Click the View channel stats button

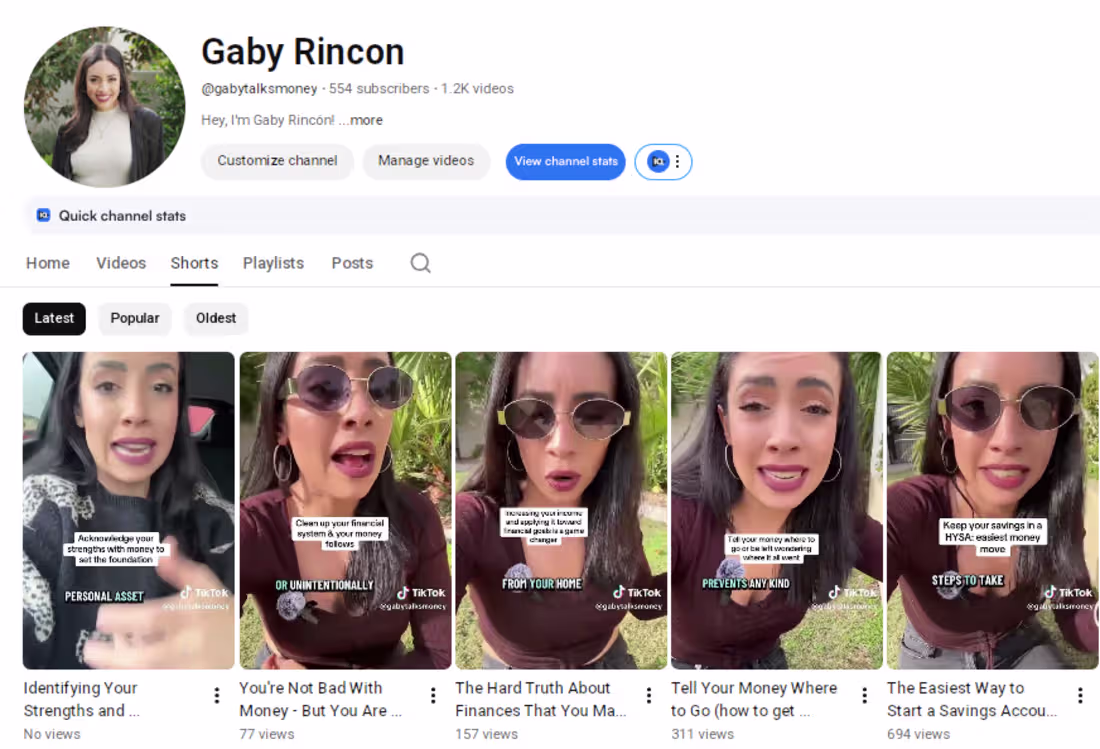pyautogui.click(x=565, y=161)
